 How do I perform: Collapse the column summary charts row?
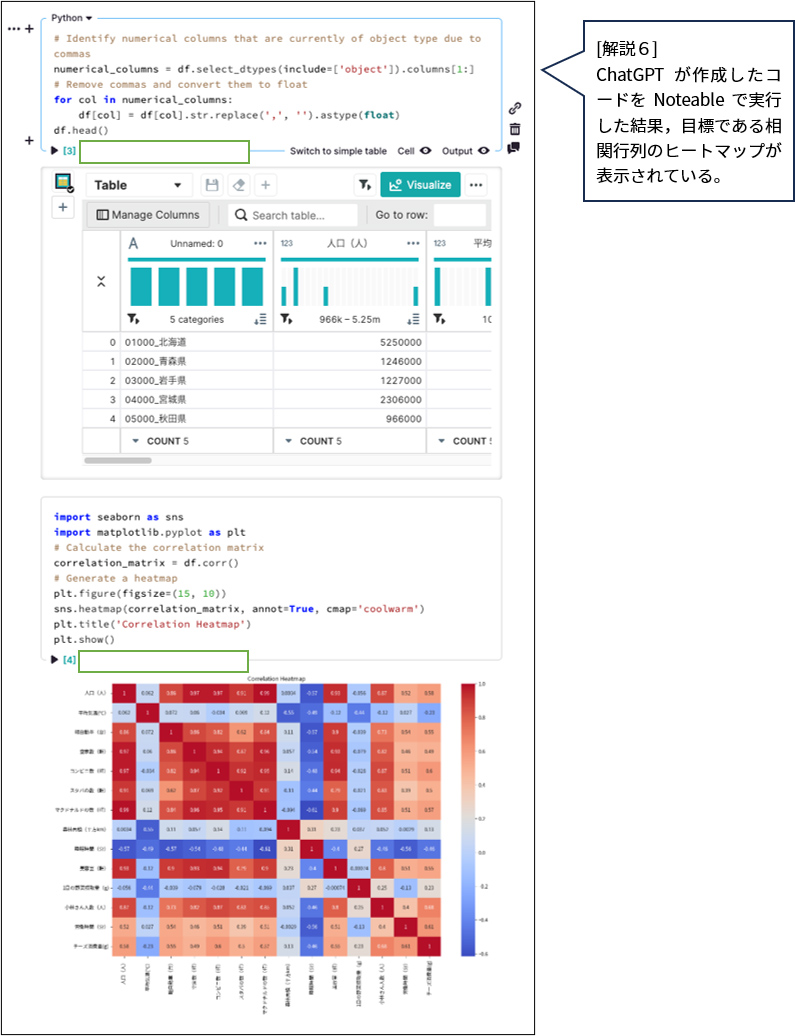pyautogui.click(x=101, y=282)
